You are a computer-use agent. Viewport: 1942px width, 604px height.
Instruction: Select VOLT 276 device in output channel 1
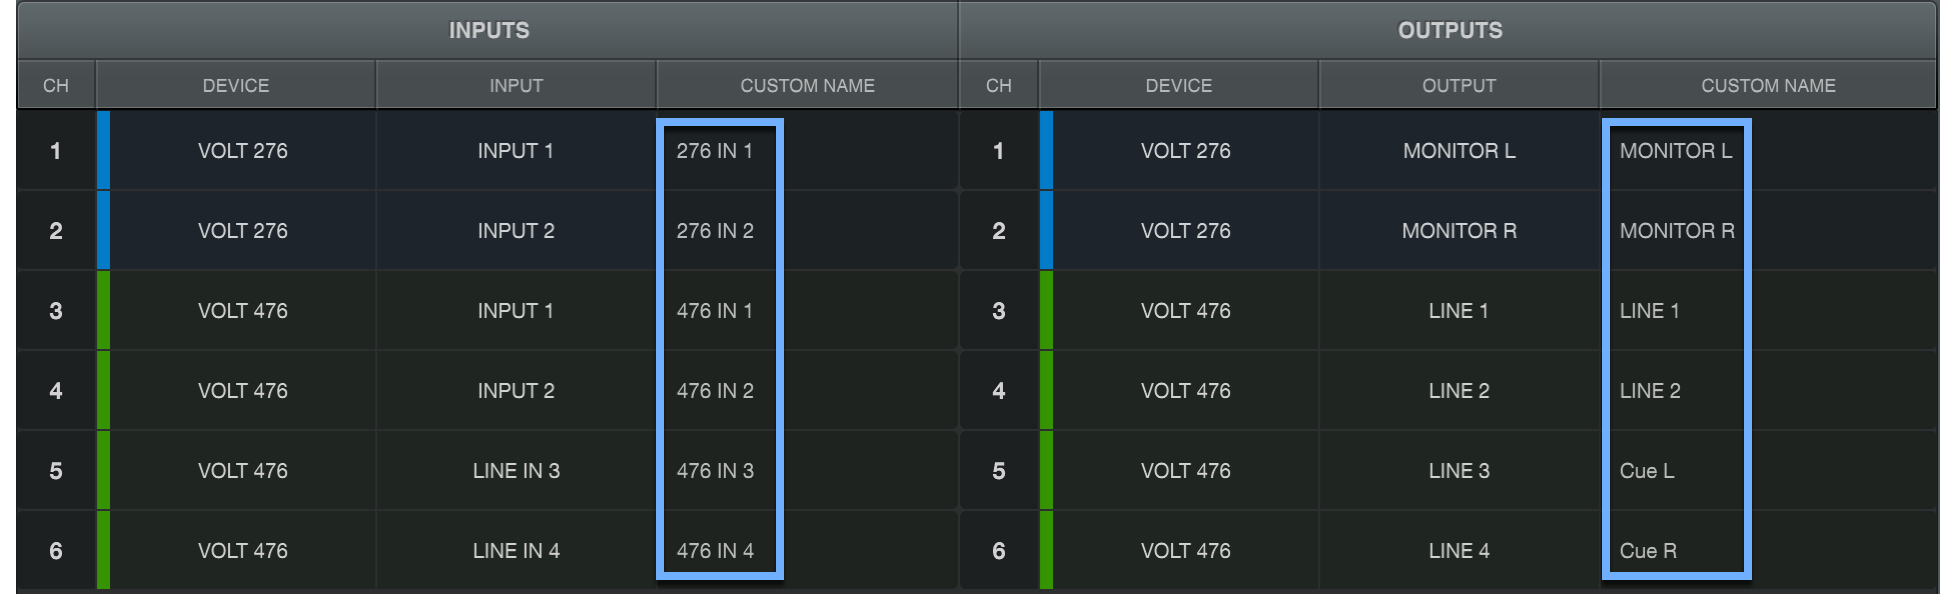click(x=1186, y=151)
